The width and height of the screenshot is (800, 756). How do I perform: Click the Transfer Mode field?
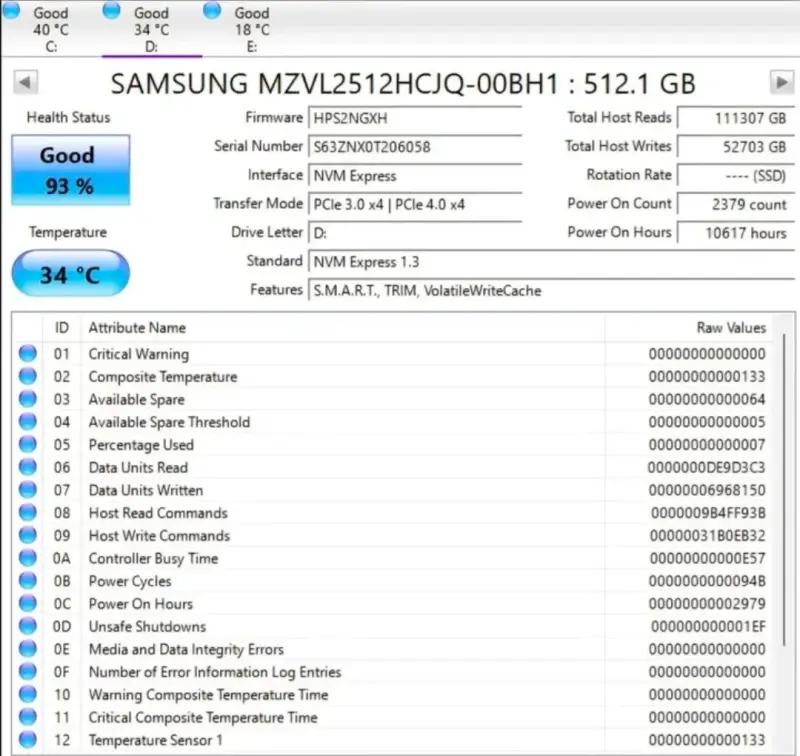[415, 205]
